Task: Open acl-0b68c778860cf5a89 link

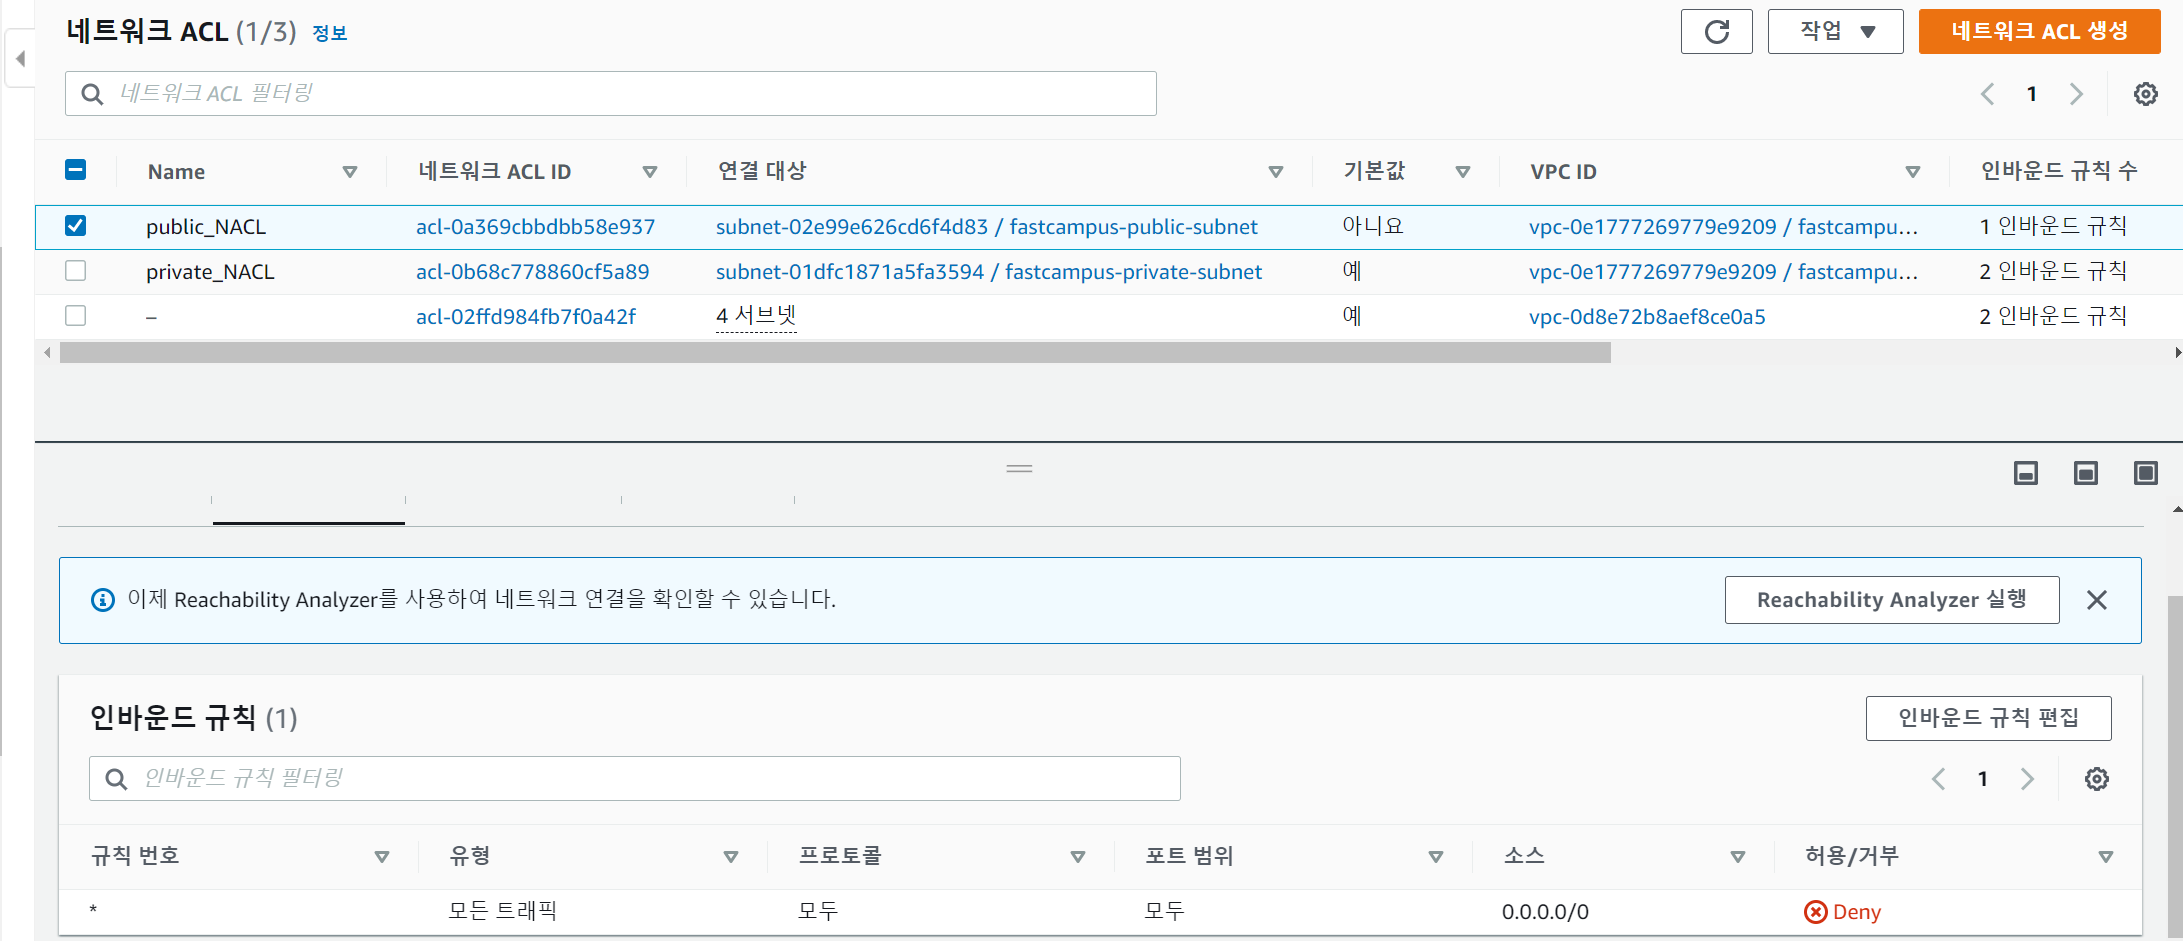Action: point(533,272)
